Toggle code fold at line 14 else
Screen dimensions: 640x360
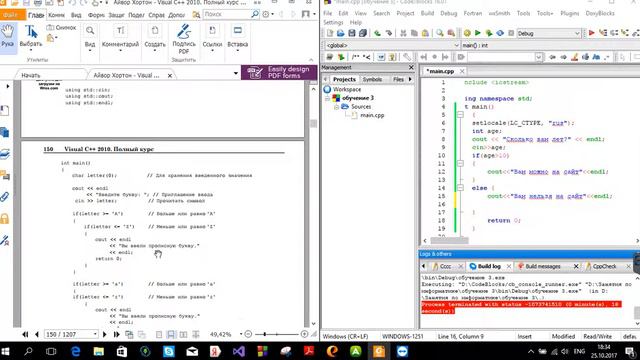coord(460,188)
